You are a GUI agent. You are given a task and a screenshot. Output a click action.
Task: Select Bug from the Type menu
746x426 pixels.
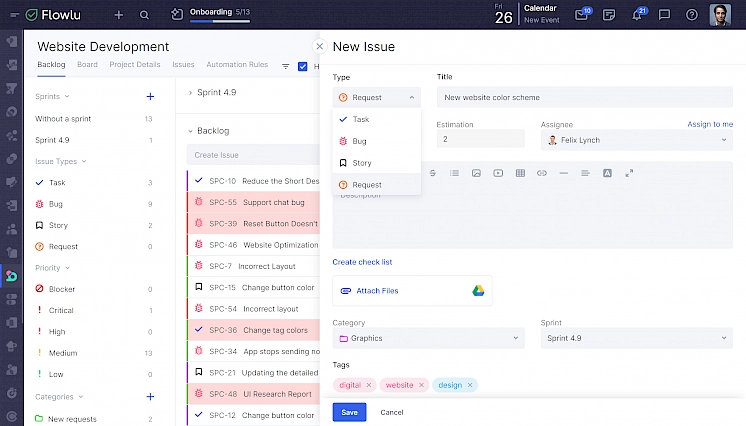pyautogui.click(x=359, y=141)
